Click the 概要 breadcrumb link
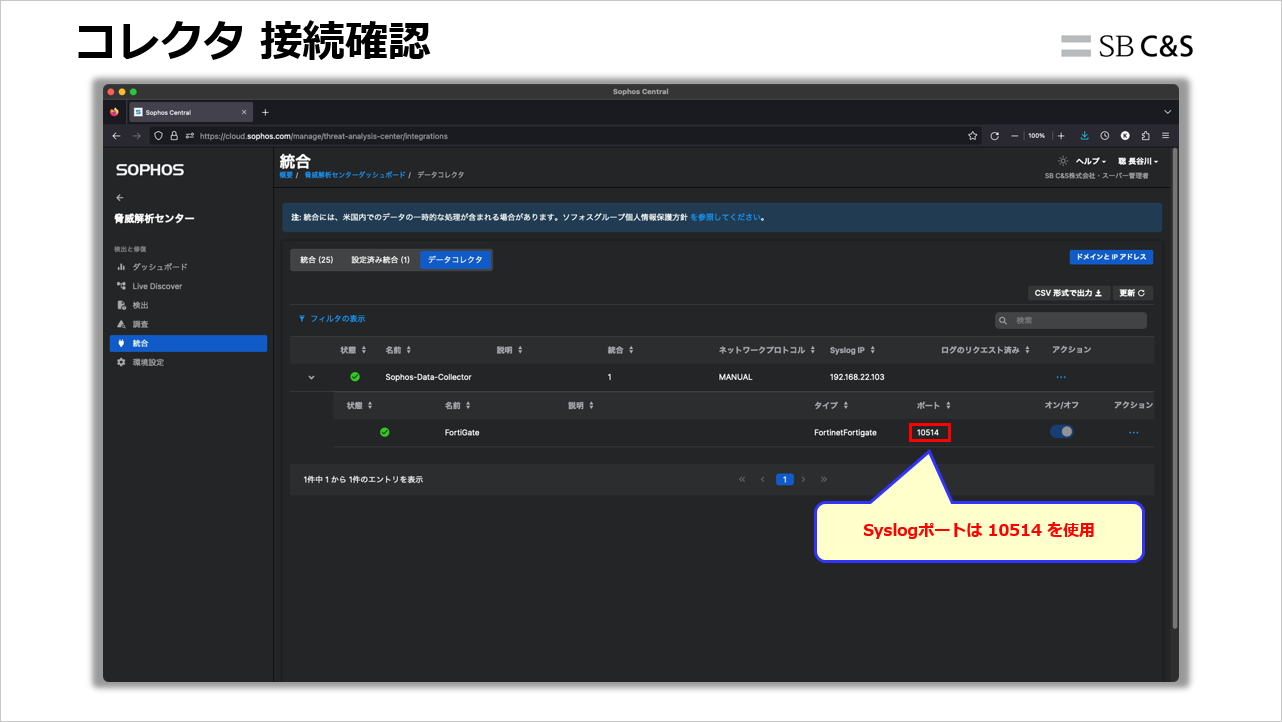 pos(287,175)
